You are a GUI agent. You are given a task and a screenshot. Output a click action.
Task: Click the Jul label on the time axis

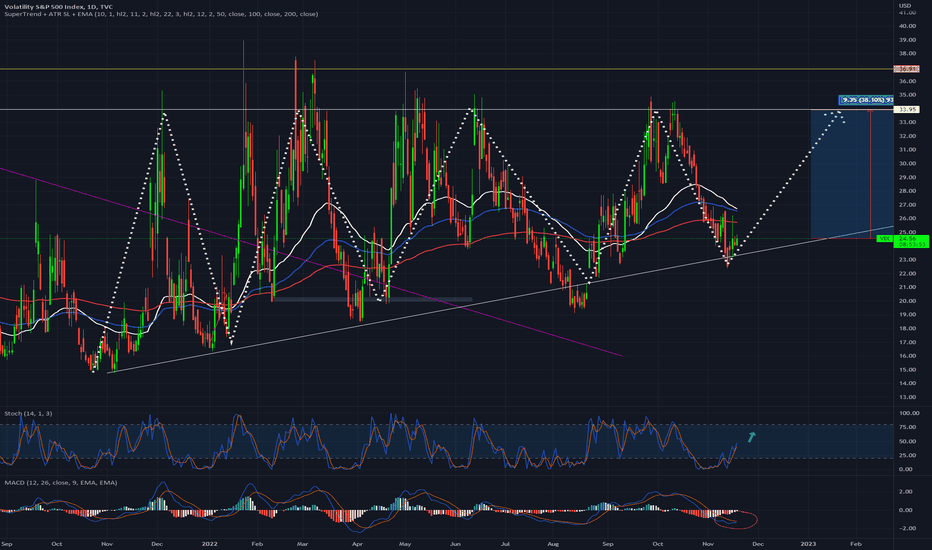[x=505, y=543]
